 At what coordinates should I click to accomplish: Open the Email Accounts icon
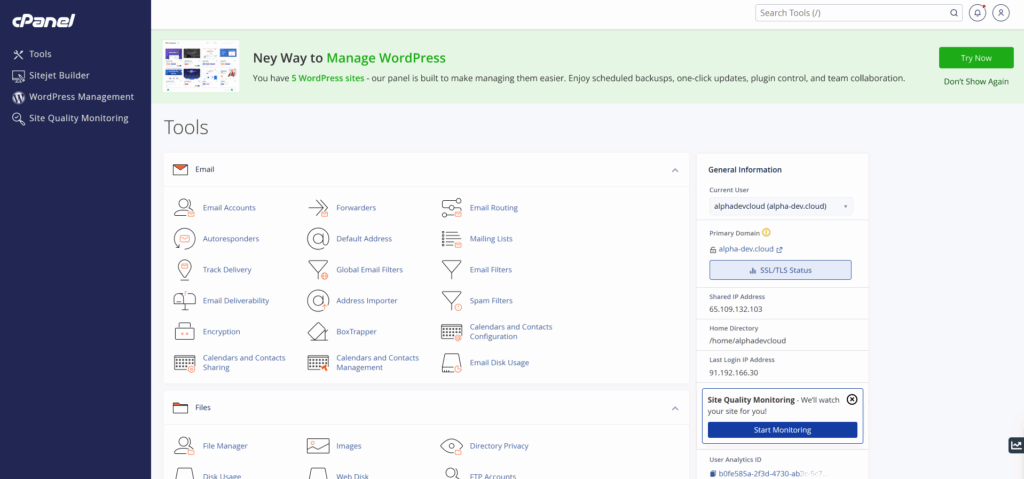[x=184, y=208]
